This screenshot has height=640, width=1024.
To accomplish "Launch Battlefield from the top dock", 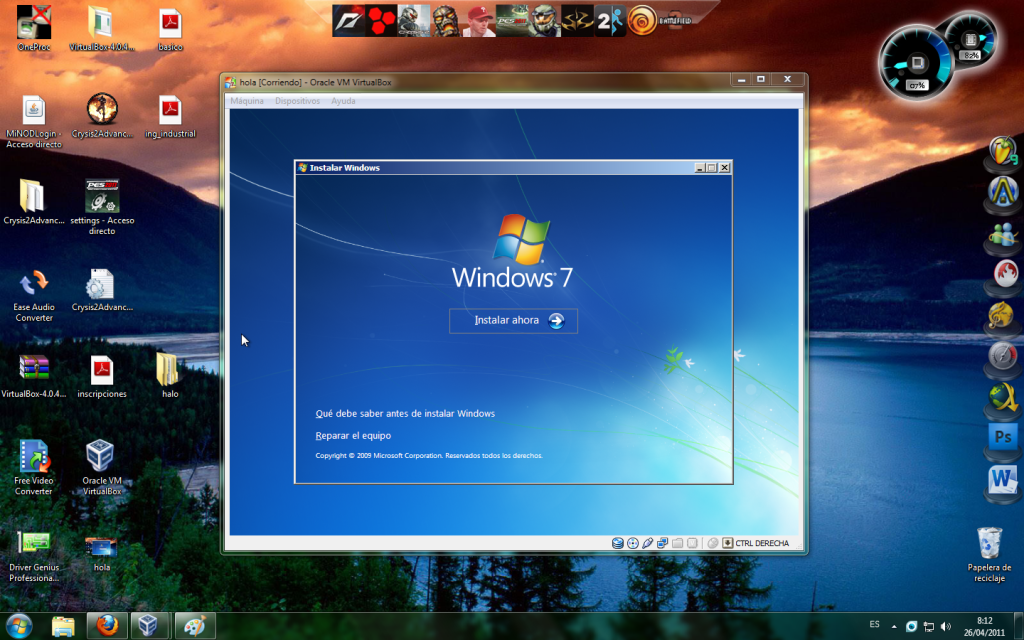I will click(675, 21).
